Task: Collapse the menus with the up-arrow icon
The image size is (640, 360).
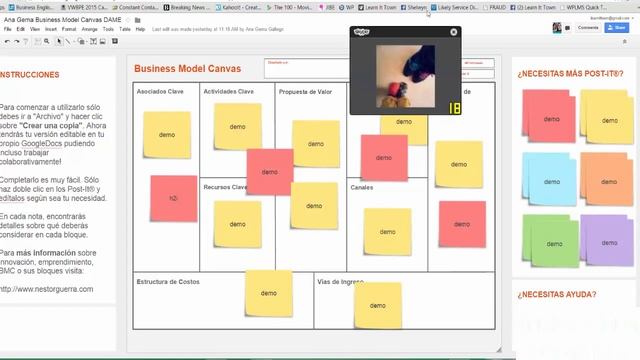Action: (x=624, y=41)
